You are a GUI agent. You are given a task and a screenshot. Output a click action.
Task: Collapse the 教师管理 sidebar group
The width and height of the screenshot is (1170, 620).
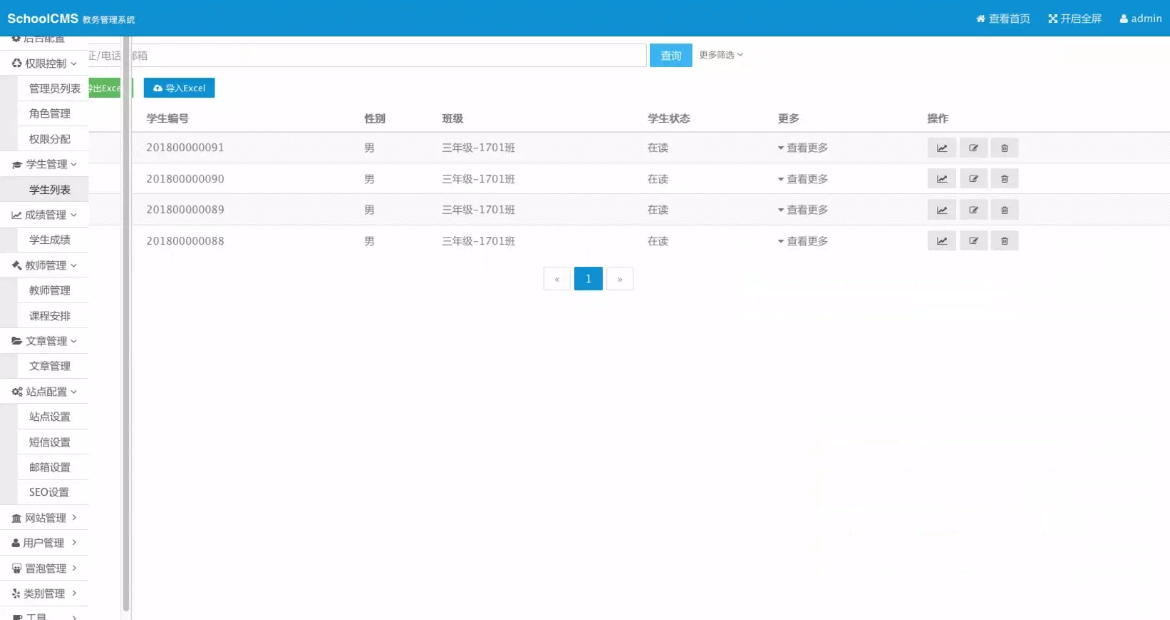click(x=44, y=266)
